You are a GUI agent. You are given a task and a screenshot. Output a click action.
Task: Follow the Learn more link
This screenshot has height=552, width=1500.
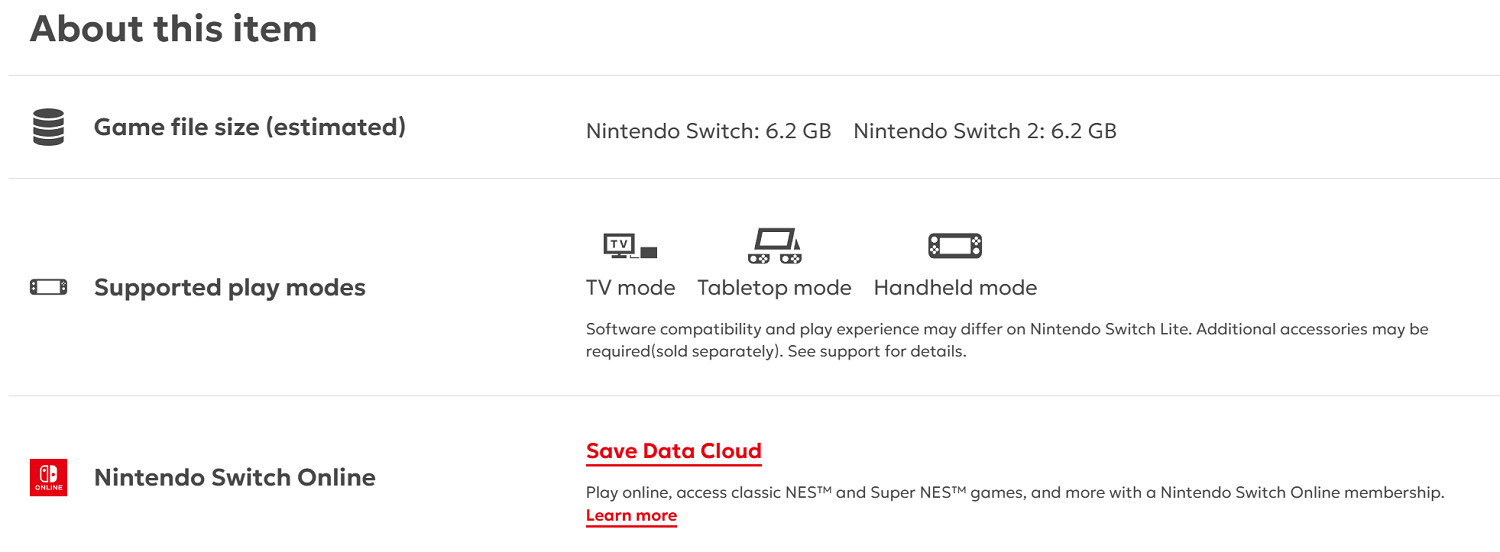631,516
